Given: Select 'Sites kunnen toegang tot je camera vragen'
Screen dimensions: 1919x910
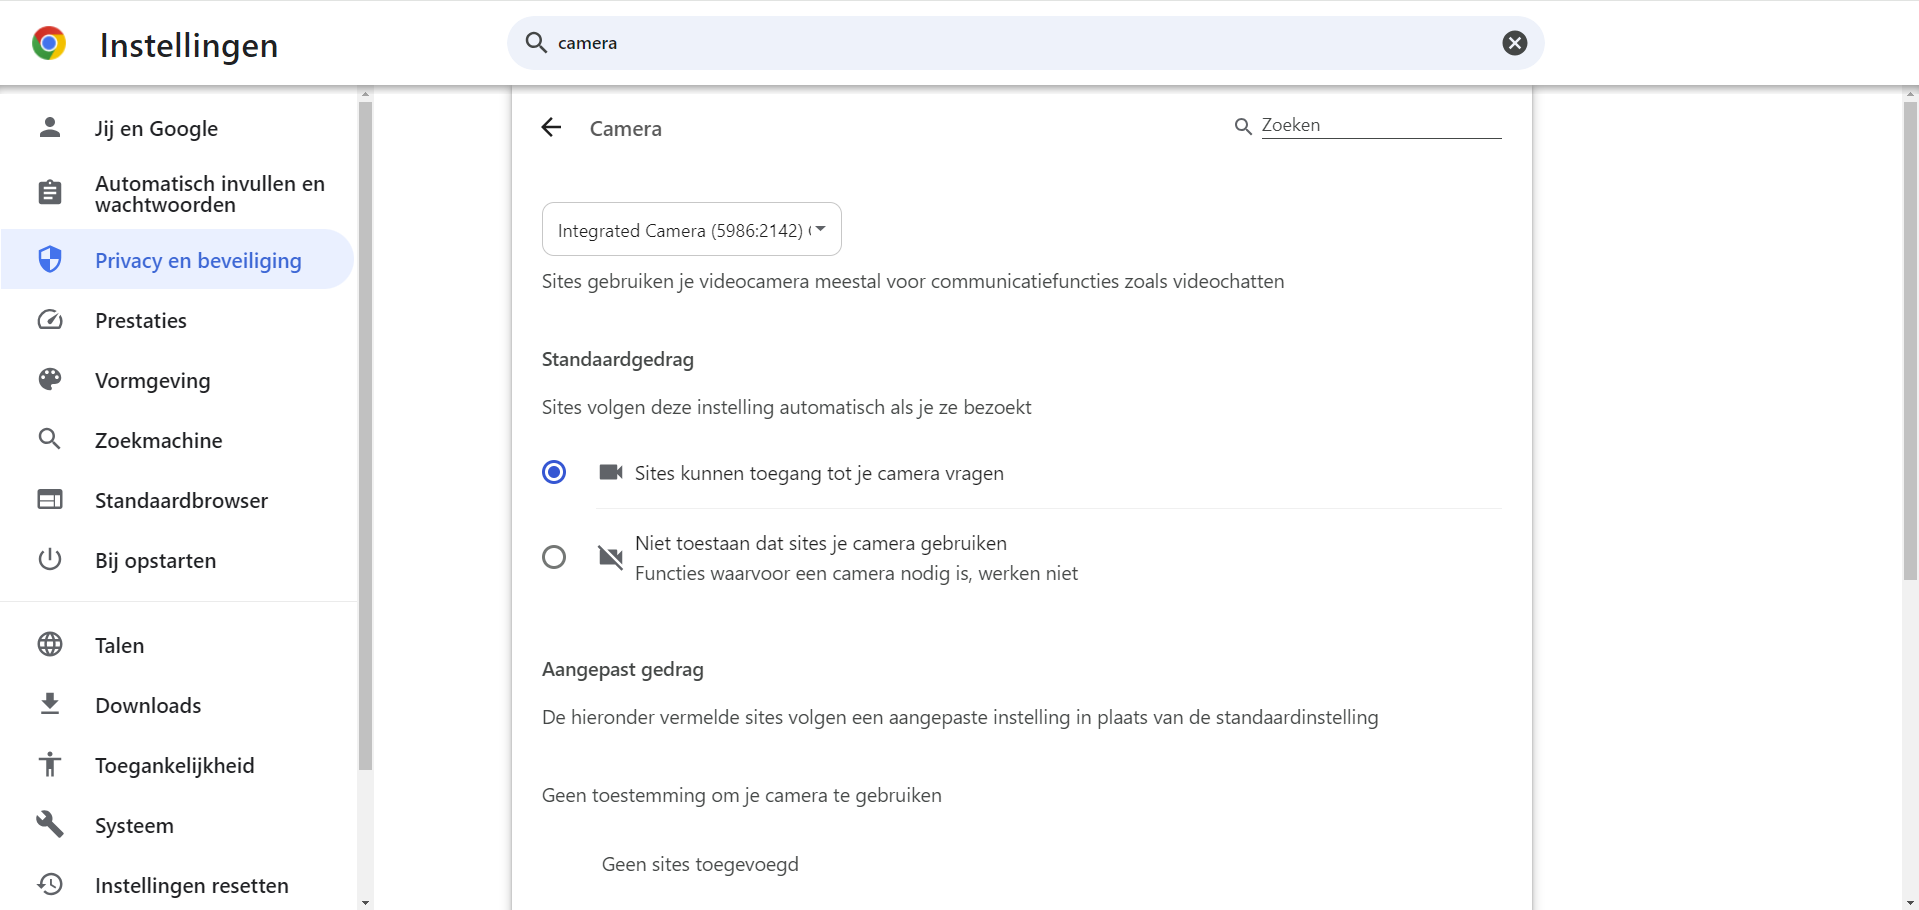Looking at the screenshot, I should pos(554,472).
